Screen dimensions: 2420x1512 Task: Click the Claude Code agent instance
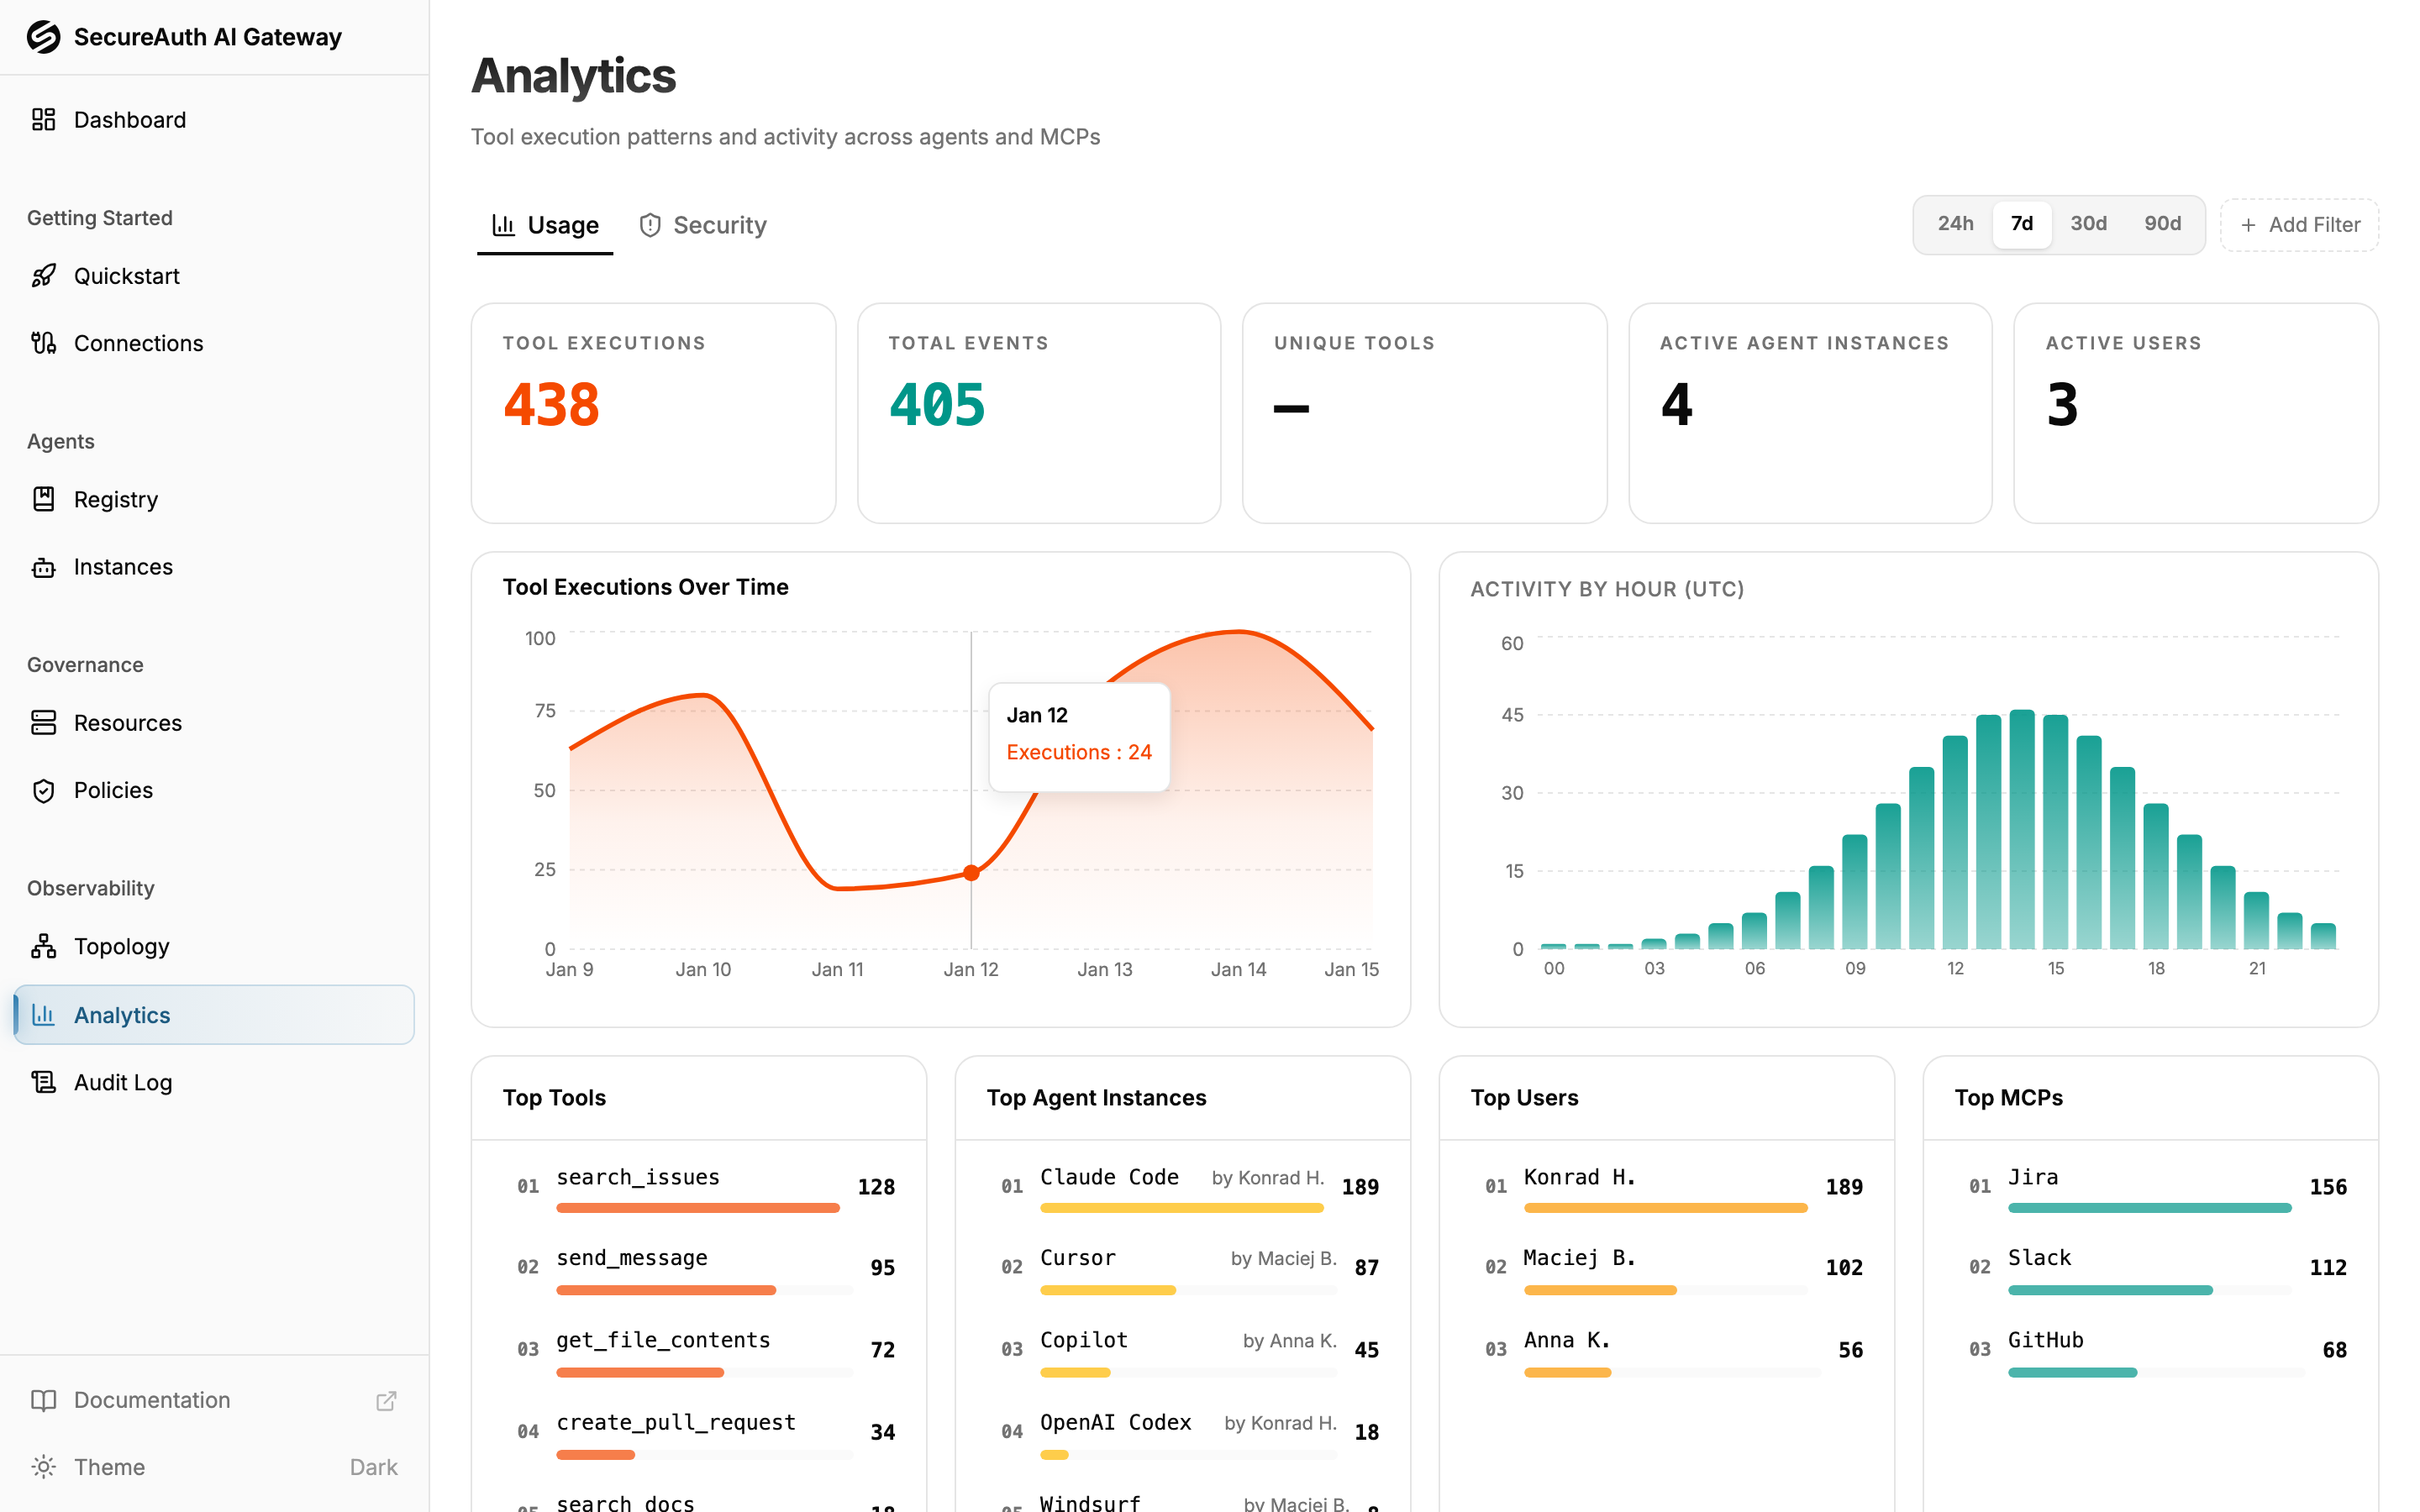click(x=1183, y=1190)
